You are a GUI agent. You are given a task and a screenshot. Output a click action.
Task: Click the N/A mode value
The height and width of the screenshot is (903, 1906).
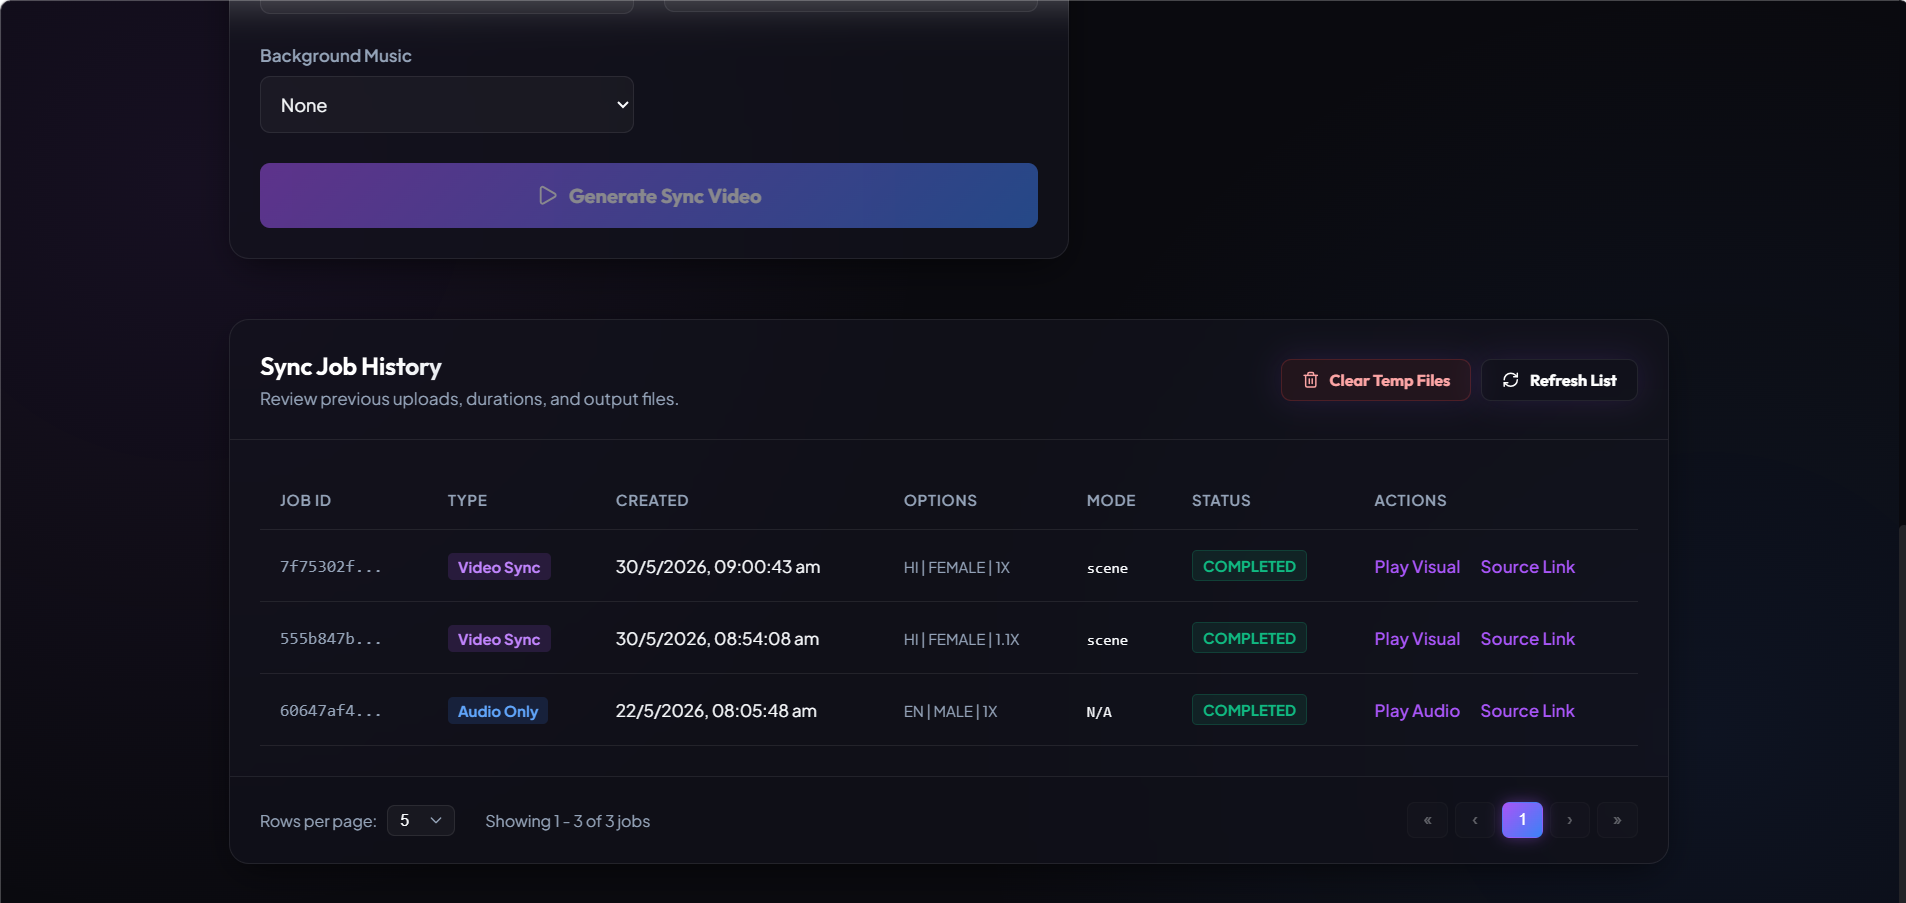[x=1099, y=712]
